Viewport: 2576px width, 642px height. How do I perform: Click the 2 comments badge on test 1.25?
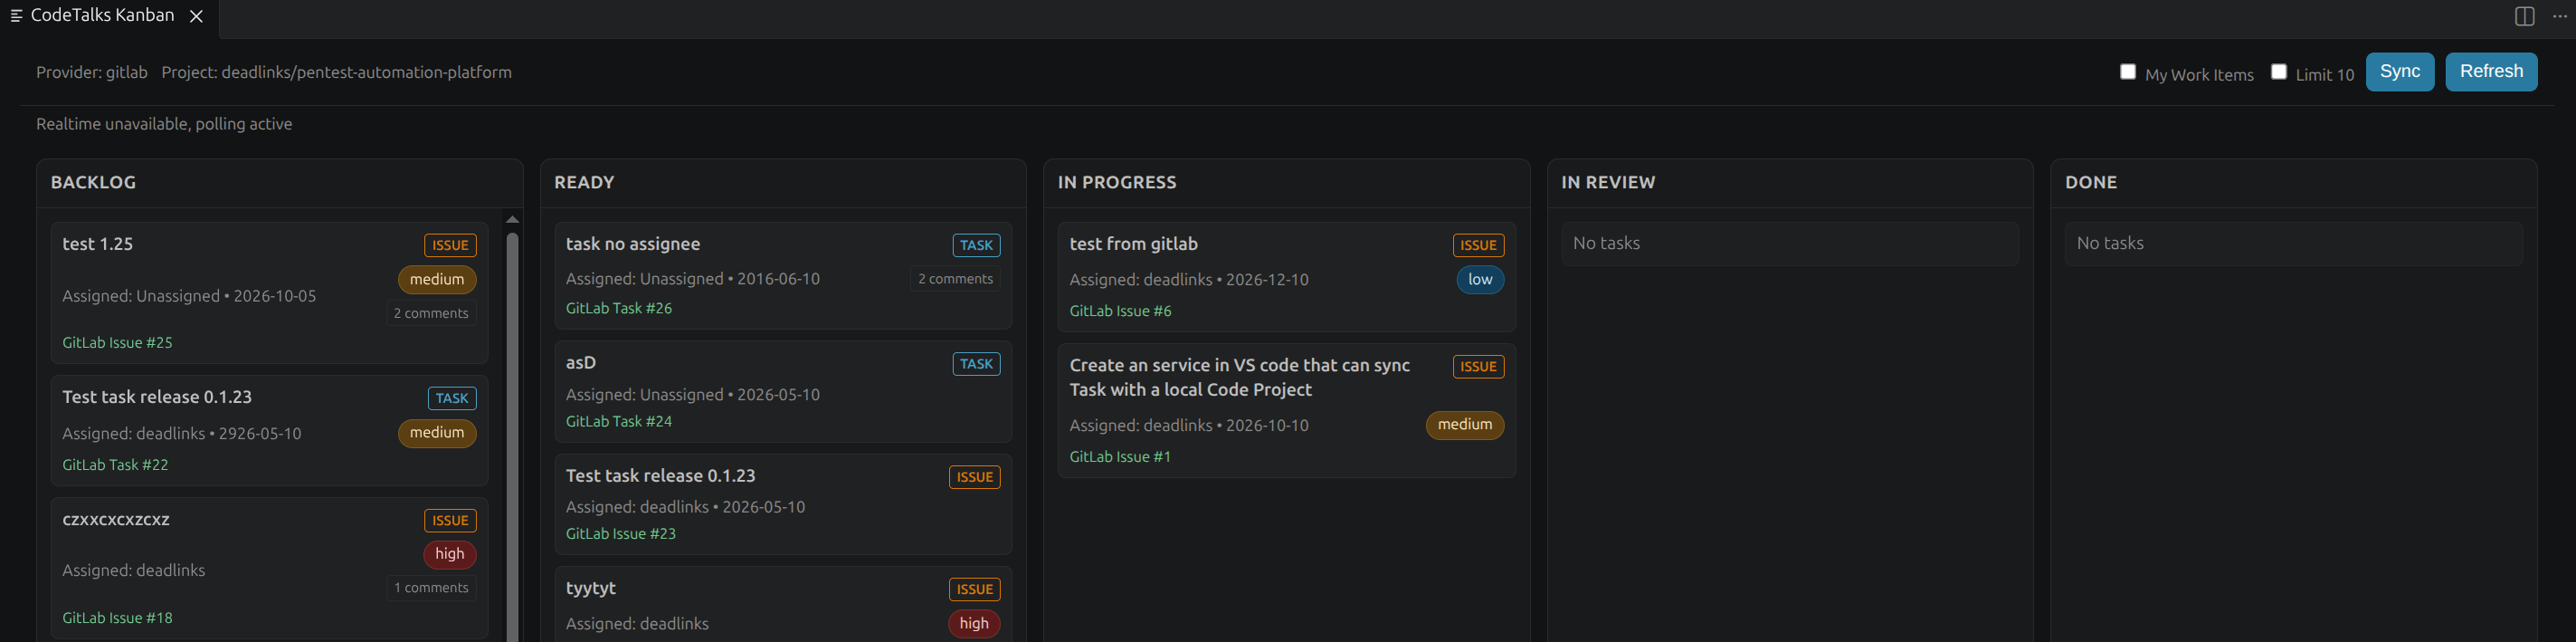431,314
